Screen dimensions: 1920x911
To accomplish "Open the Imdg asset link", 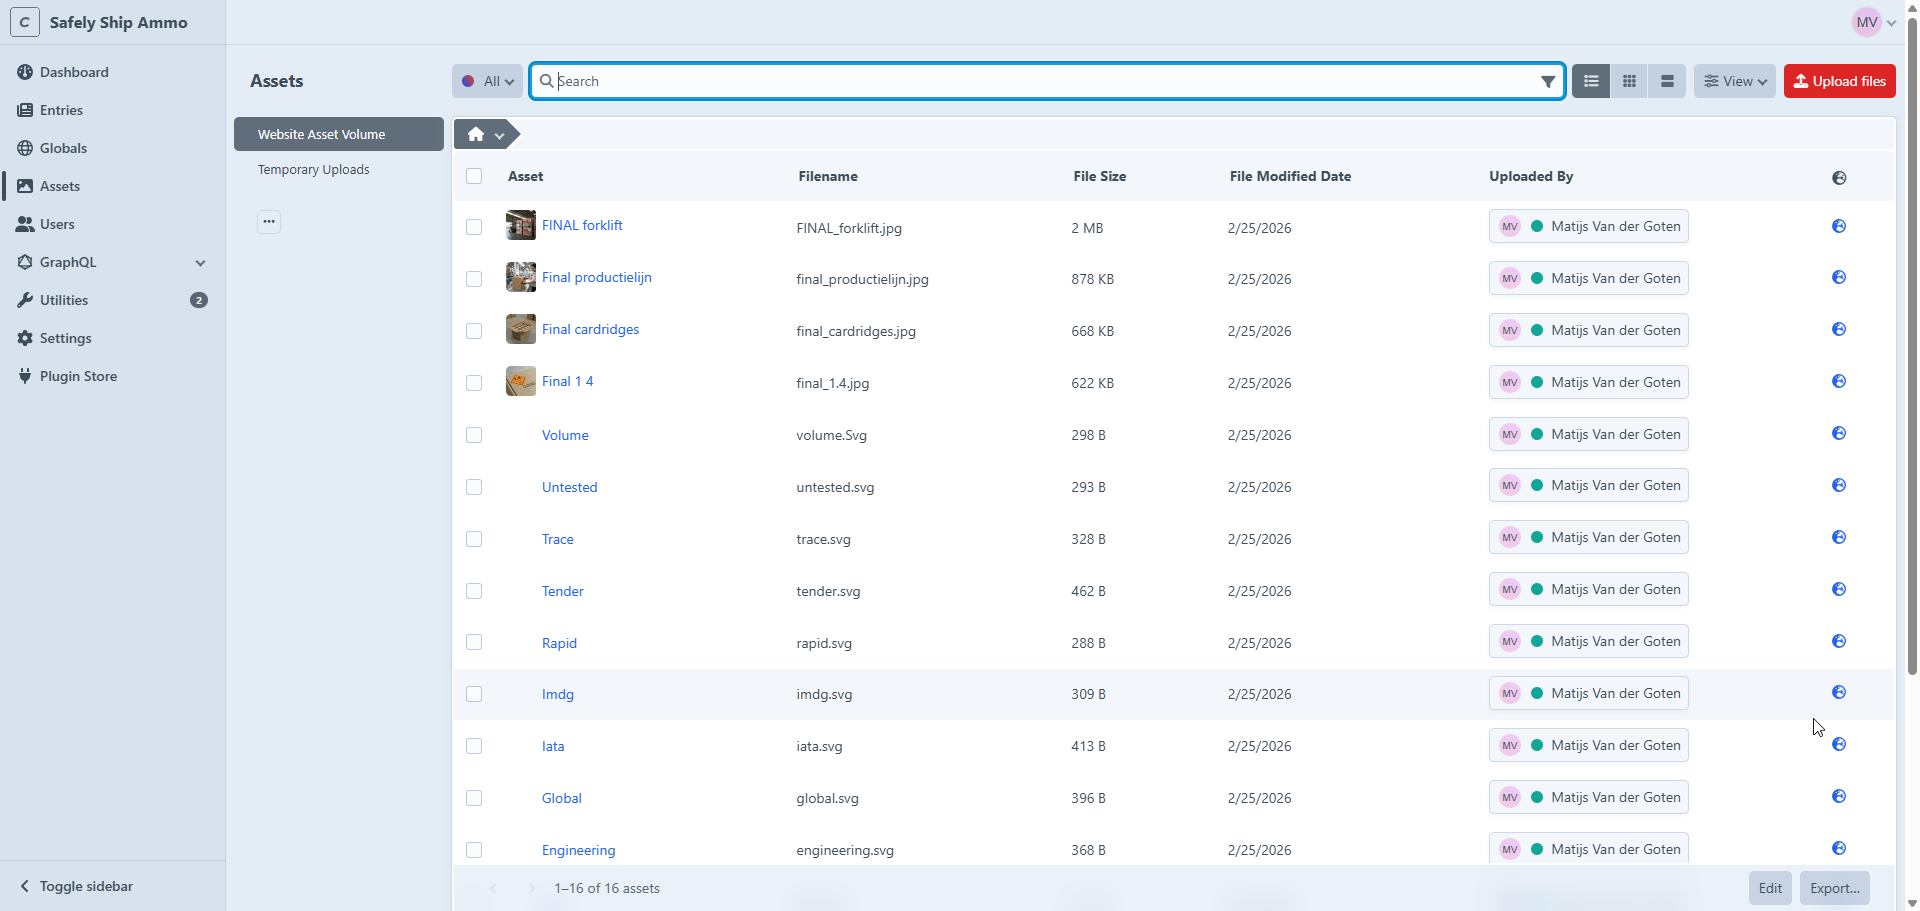I will 558,694.
